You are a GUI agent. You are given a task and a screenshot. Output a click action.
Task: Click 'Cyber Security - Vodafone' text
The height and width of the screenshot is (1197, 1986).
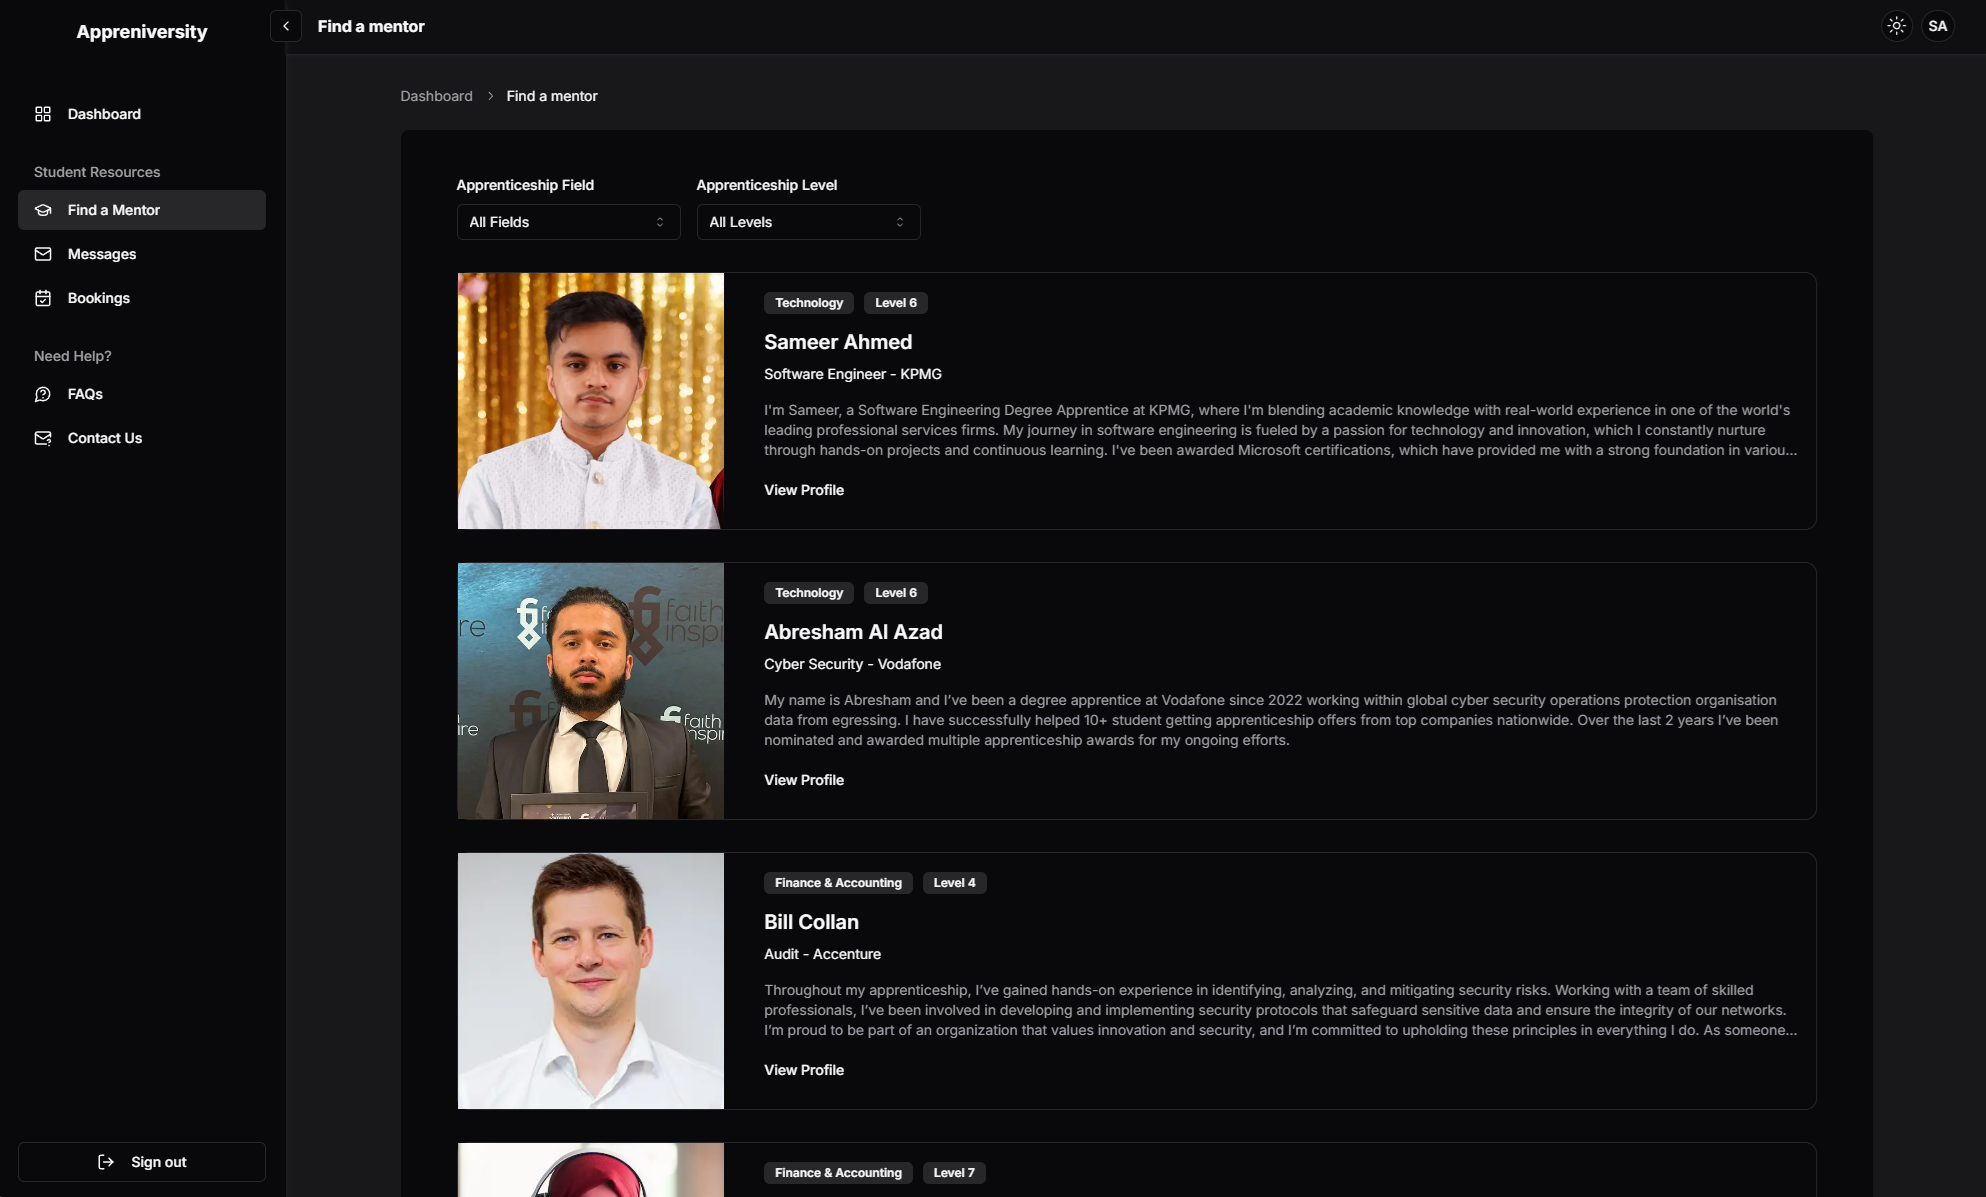(852, 664)
